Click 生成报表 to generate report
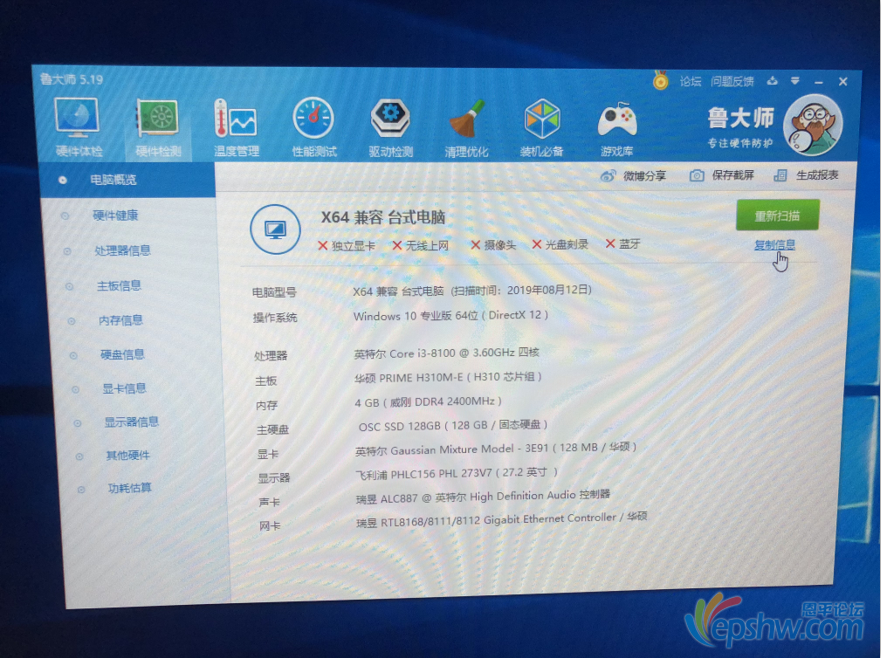This screenshot has height=658, width=881. point(806,175)
